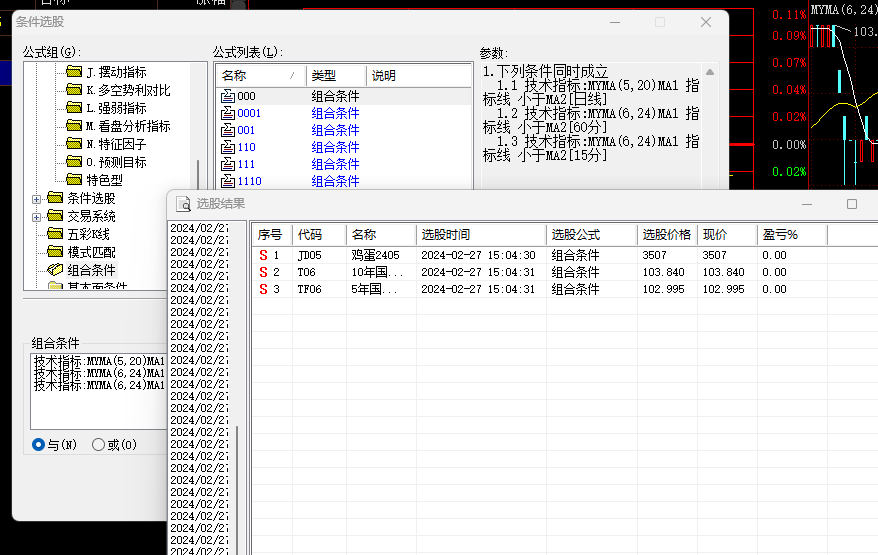Viewport: 878px width, 555px height.
Task: Select formula 111 icon in list
Action: point(228,164)
